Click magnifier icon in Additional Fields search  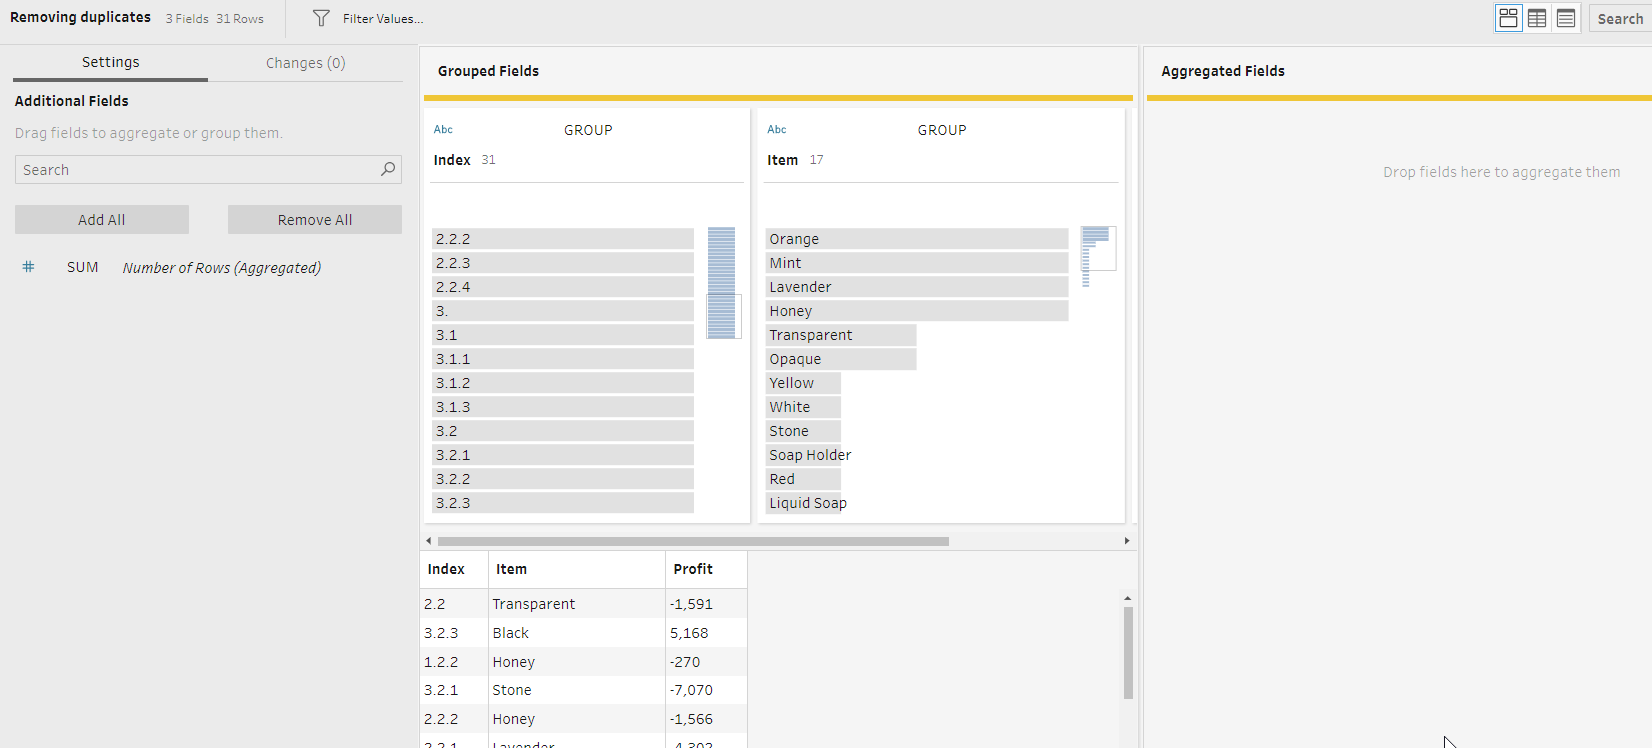[x=388, y=170]
